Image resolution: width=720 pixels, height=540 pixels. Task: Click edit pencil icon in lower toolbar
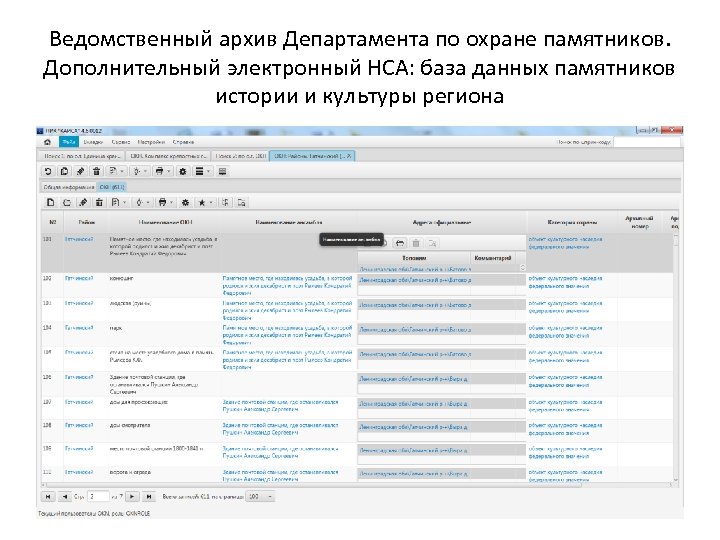click(83, 202)
